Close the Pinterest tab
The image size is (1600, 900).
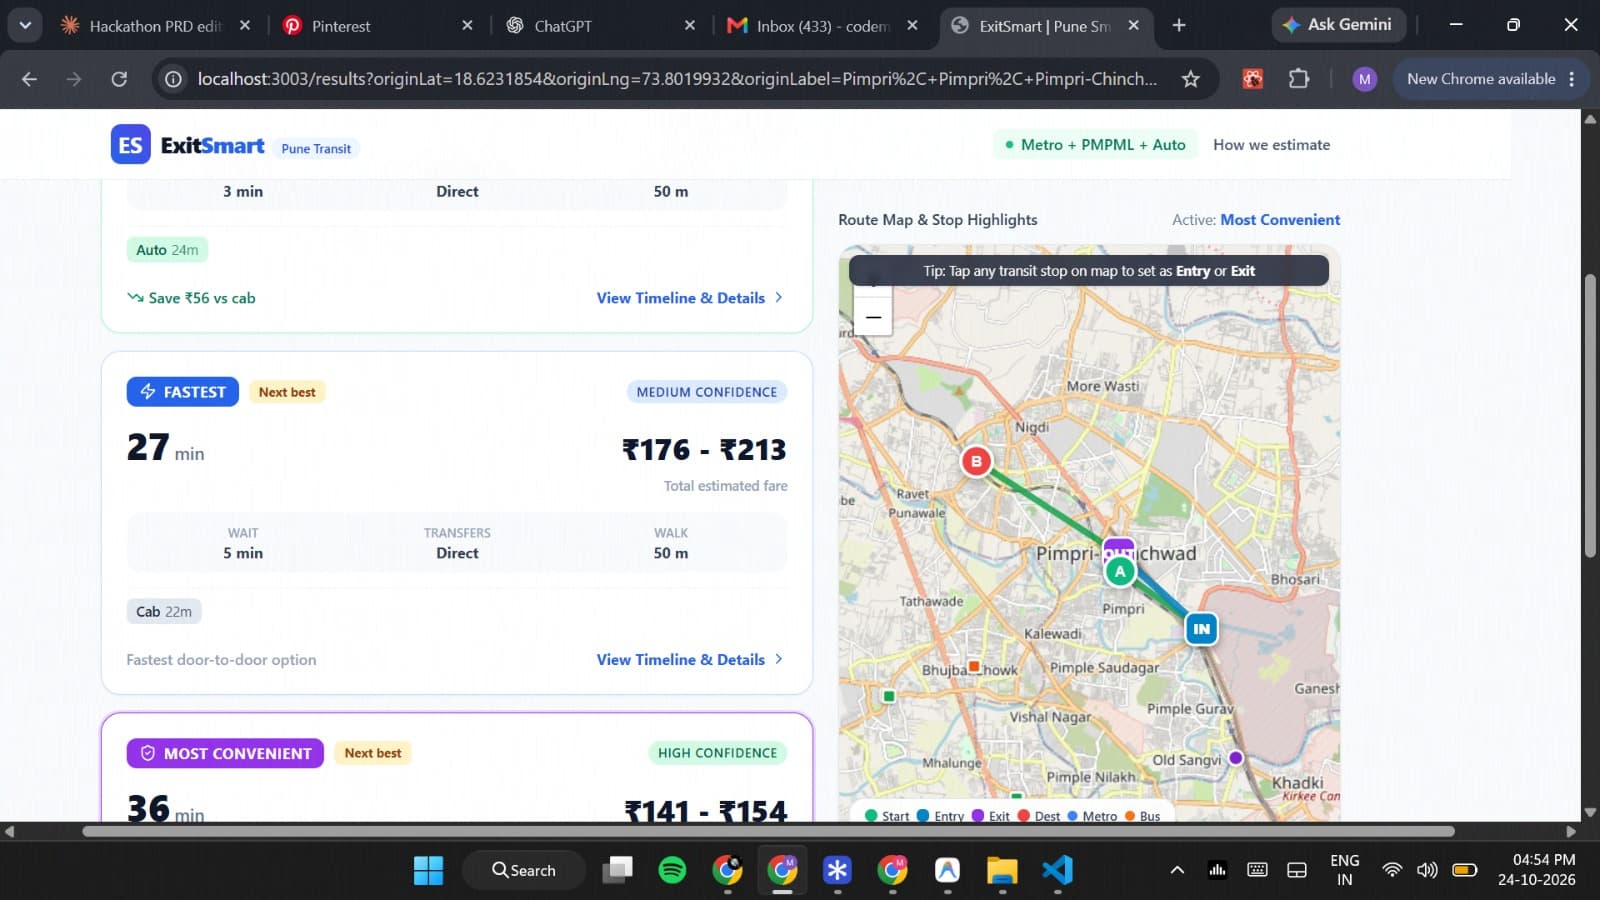pos(467,26)
